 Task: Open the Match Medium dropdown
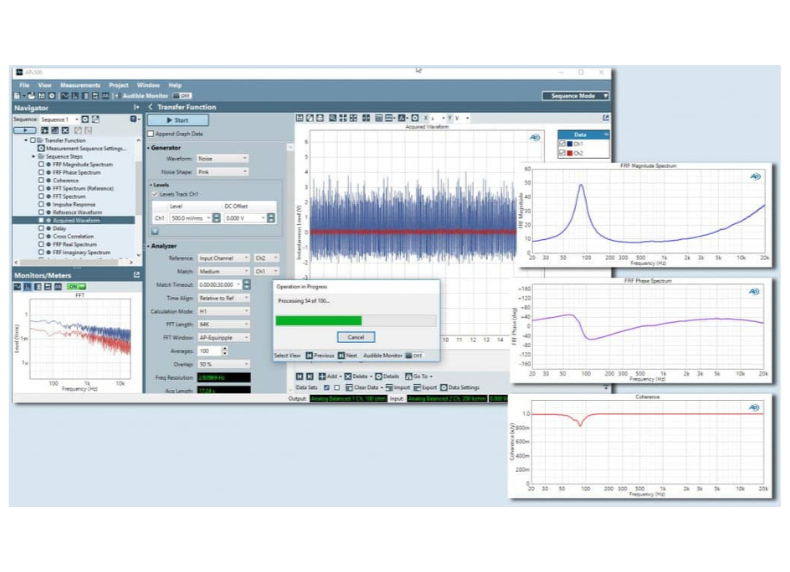point(224,271)
